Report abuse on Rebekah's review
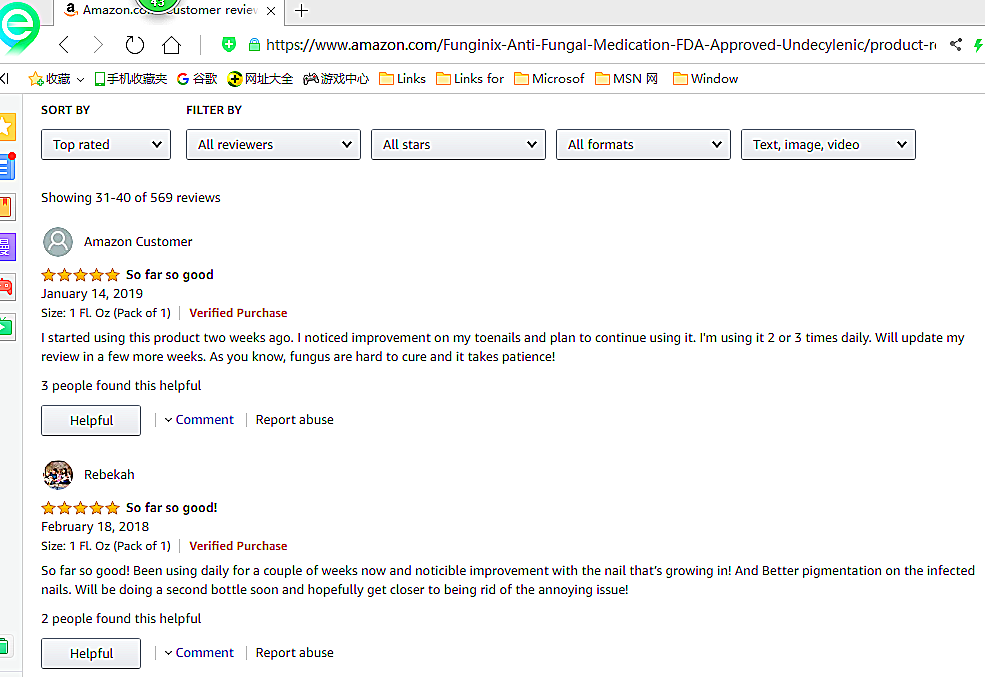The image size is (985, 677). [x=294, y=653]
